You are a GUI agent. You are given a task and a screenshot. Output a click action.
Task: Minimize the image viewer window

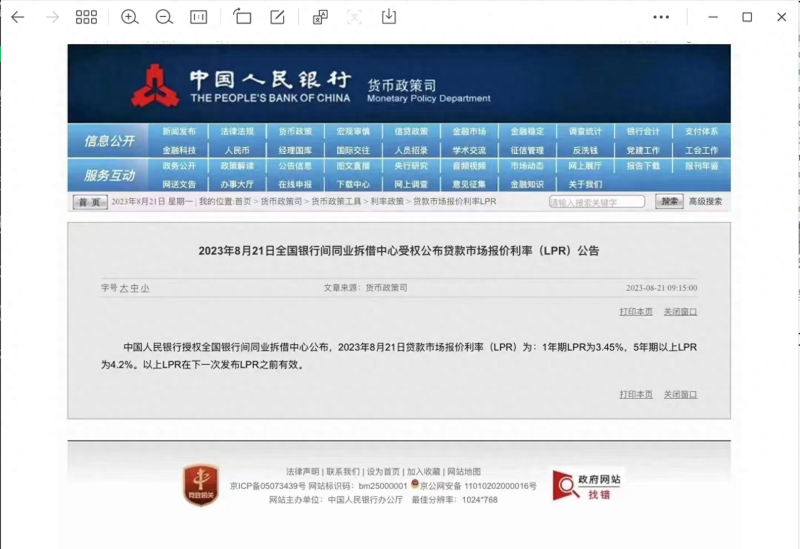(713, 17)
